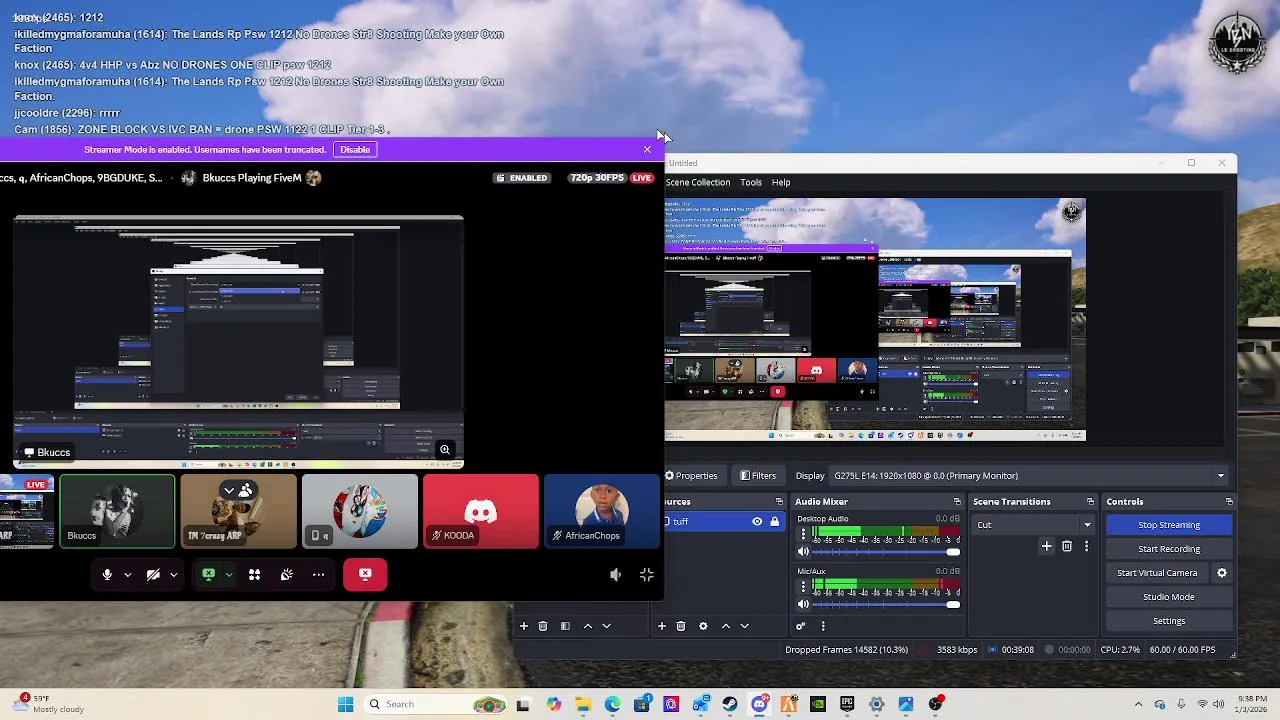Open Desktop Audio options three-dot menu
Viewport: 1280px width, 720px height.
[x=803, y=534]
